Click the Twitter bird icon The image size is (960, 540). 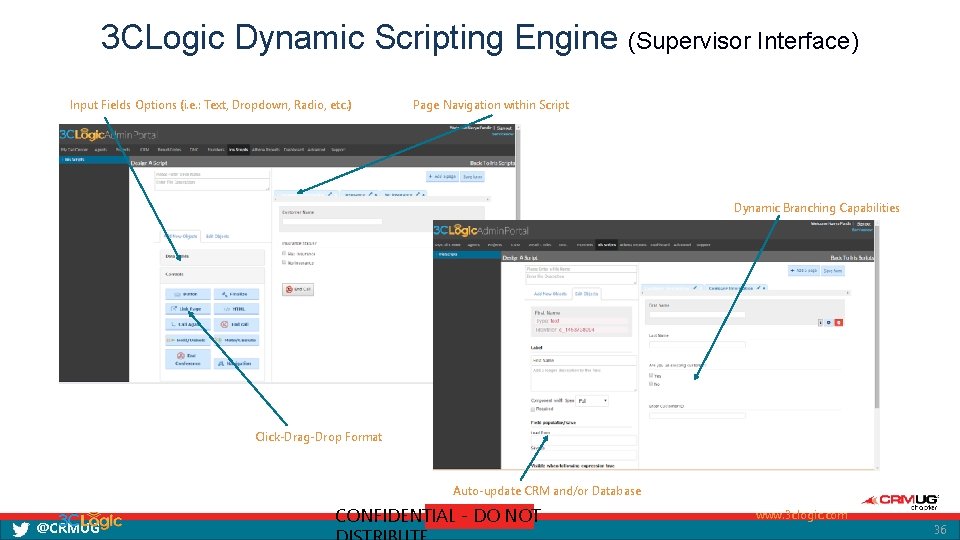20,529
